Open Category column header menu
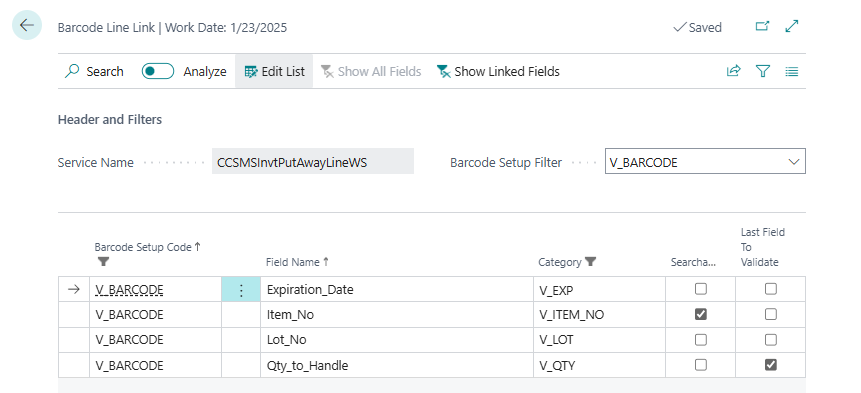Screen dimensions: 861x393 click(x=560, y=262)
